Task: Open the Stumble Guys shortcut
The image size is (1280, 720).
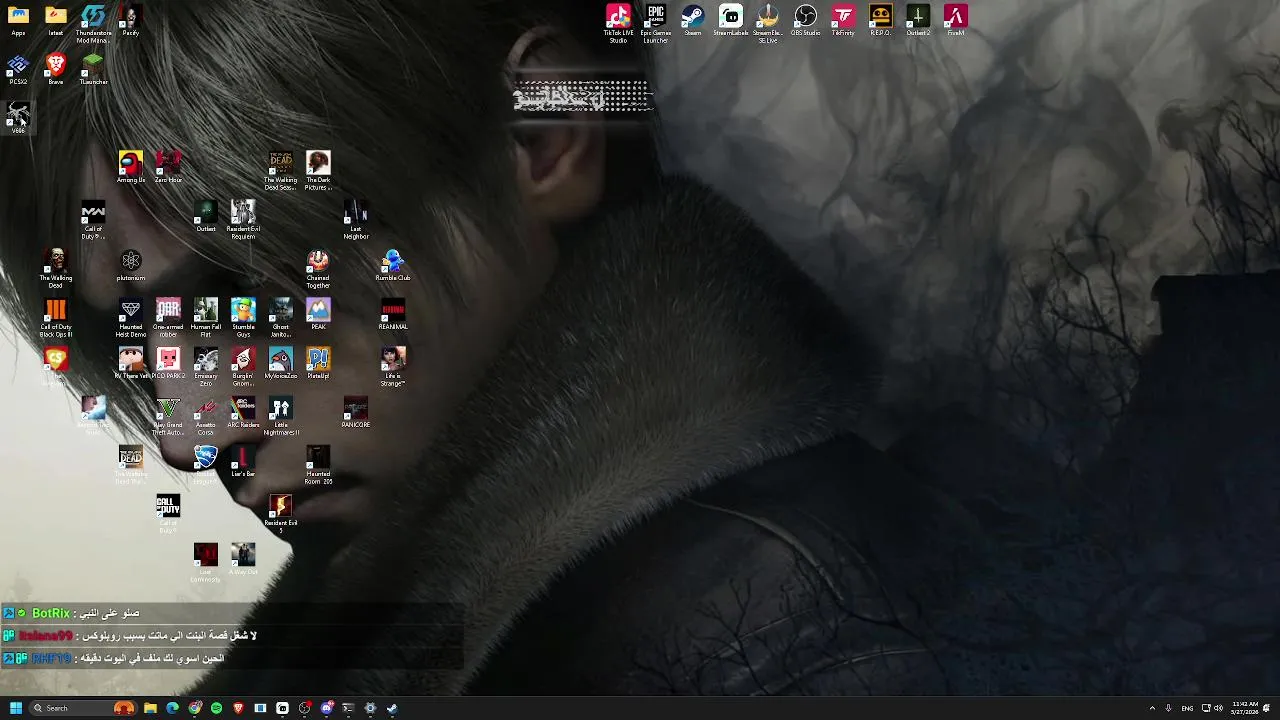Action: tap(243, 318)
